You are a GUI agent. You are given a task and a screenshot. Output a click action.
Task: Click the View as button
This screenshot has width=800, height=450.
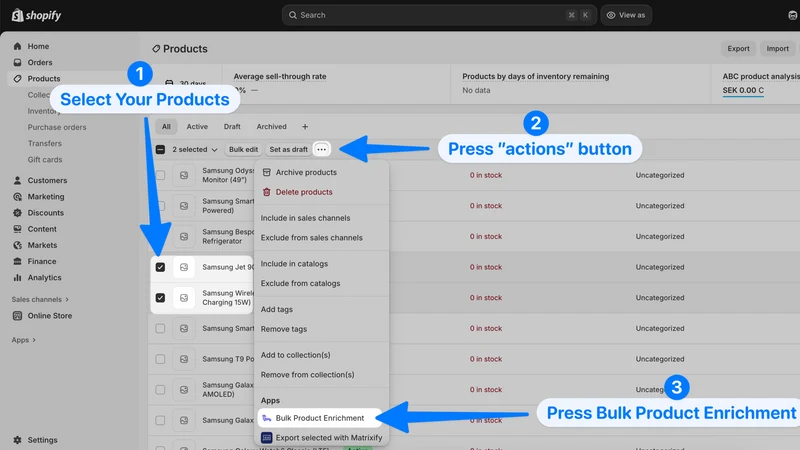tap(626, 15)
